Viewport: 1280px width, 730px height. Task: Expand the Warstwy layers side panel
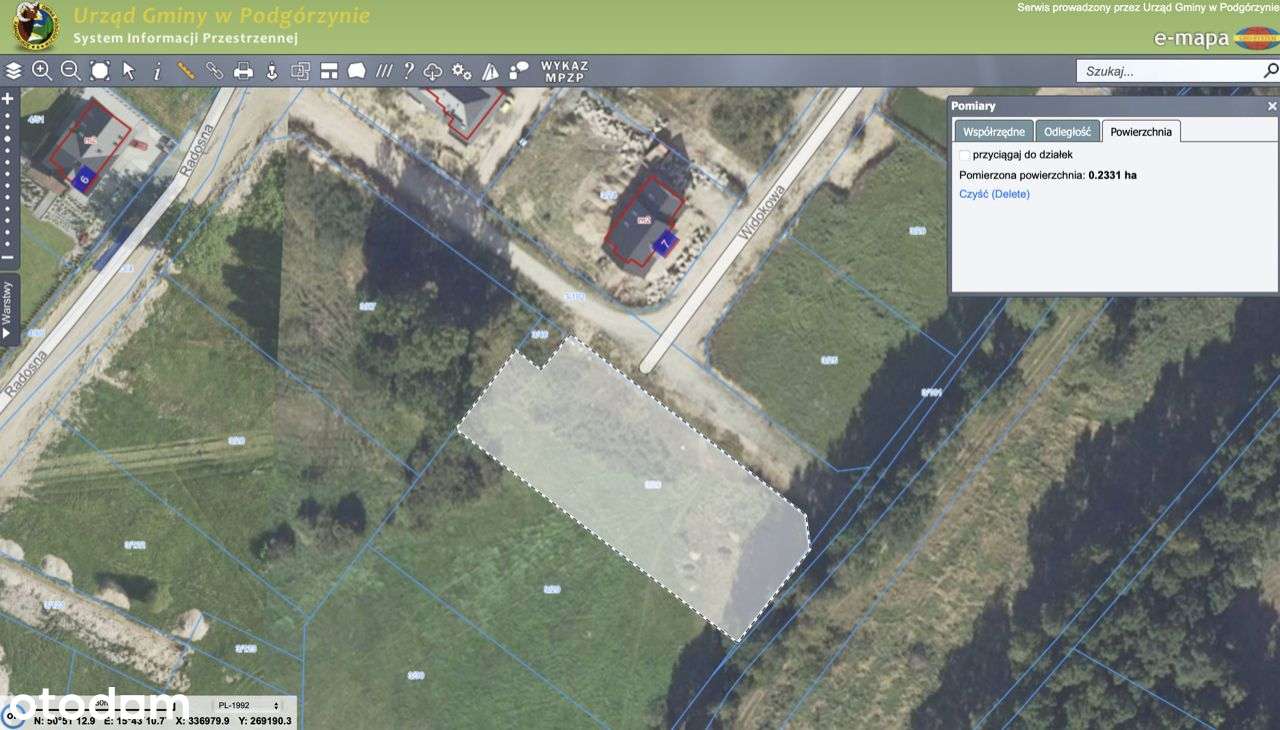pos(8,309)
